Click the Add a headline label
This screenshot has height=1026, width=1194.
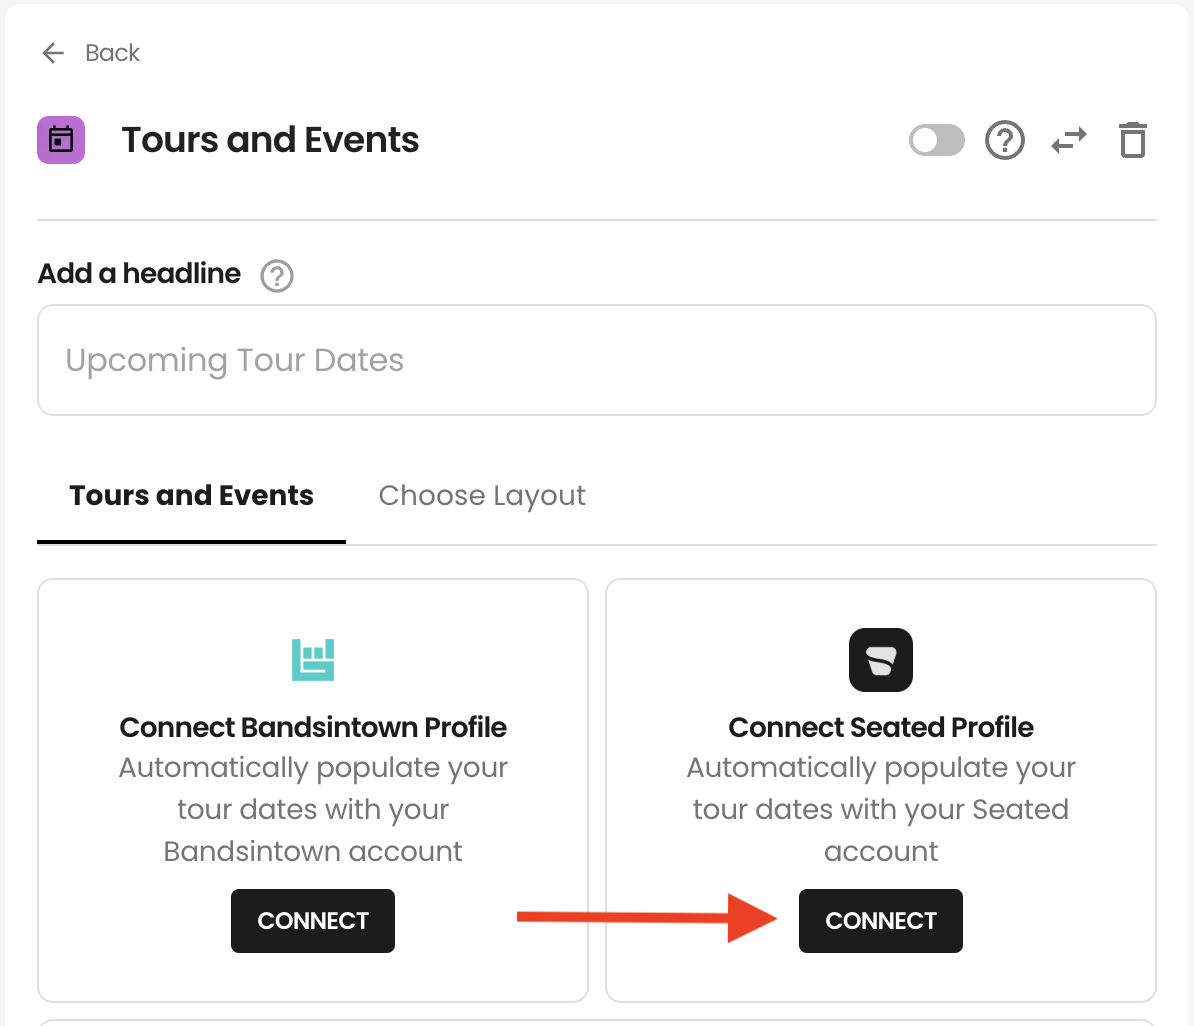[x=139, y=273]
